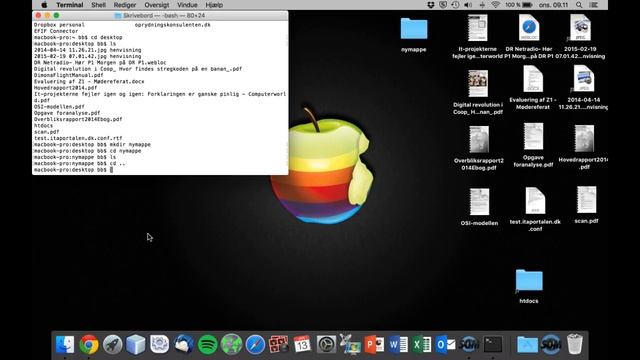
Task: Click the clock showing ons. 09.11
Action: [x=553, y=5]
